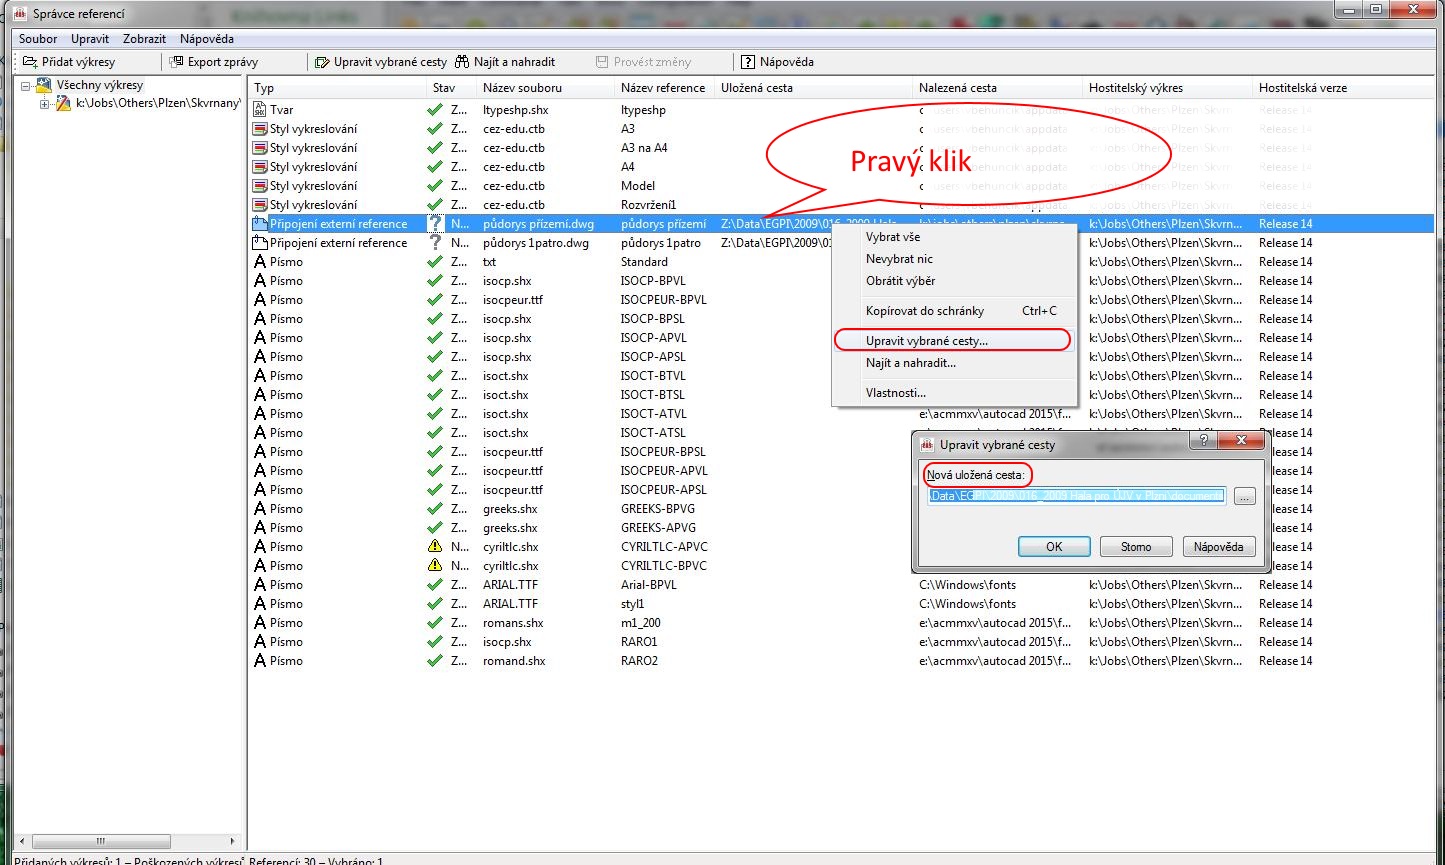Click the Nápověda question mark toolbar icon

tap(748, 62)
